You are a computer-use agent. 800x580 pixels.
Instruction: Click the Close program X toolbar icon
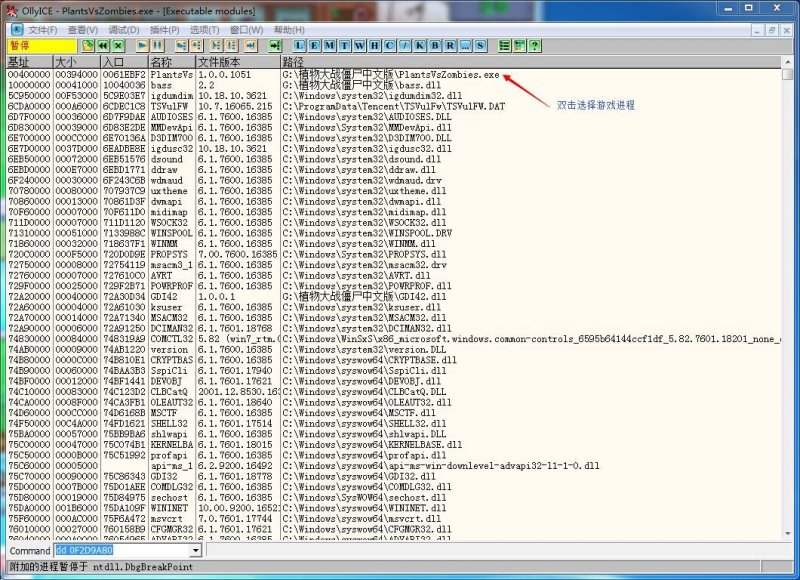(118, 46)
